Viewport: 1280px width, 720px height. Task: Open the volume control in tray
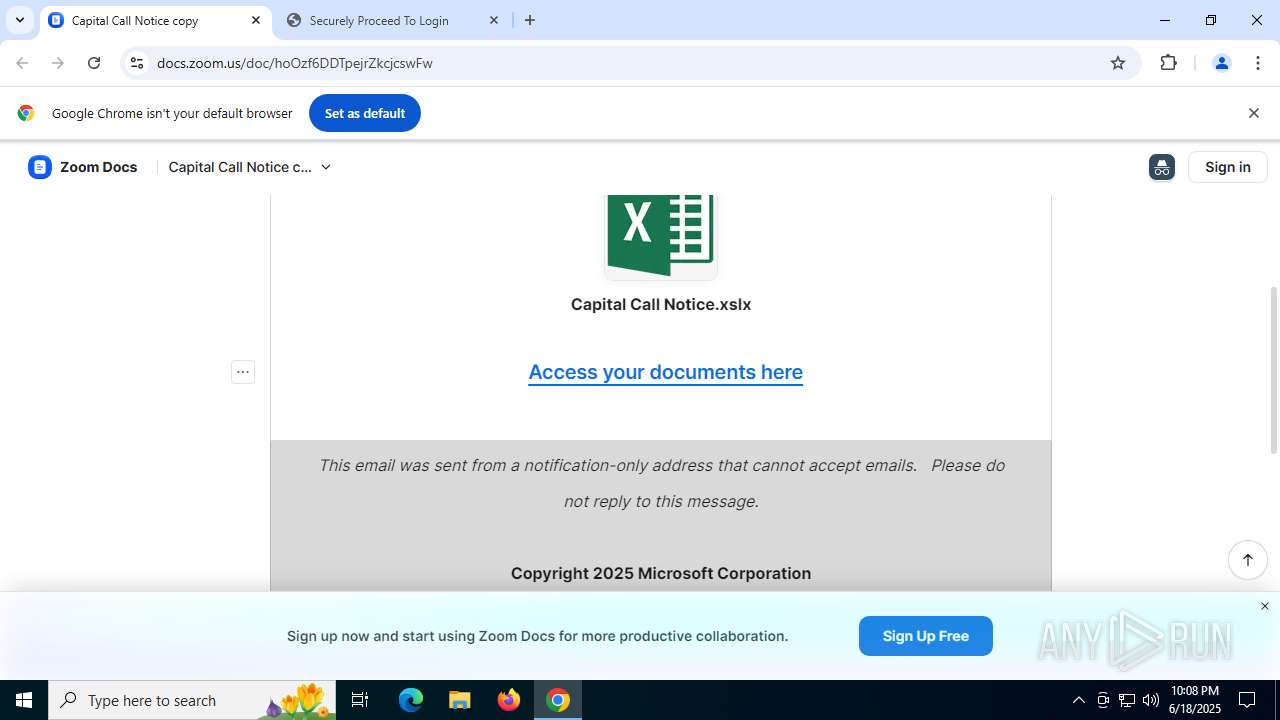tap(1151, 700)
